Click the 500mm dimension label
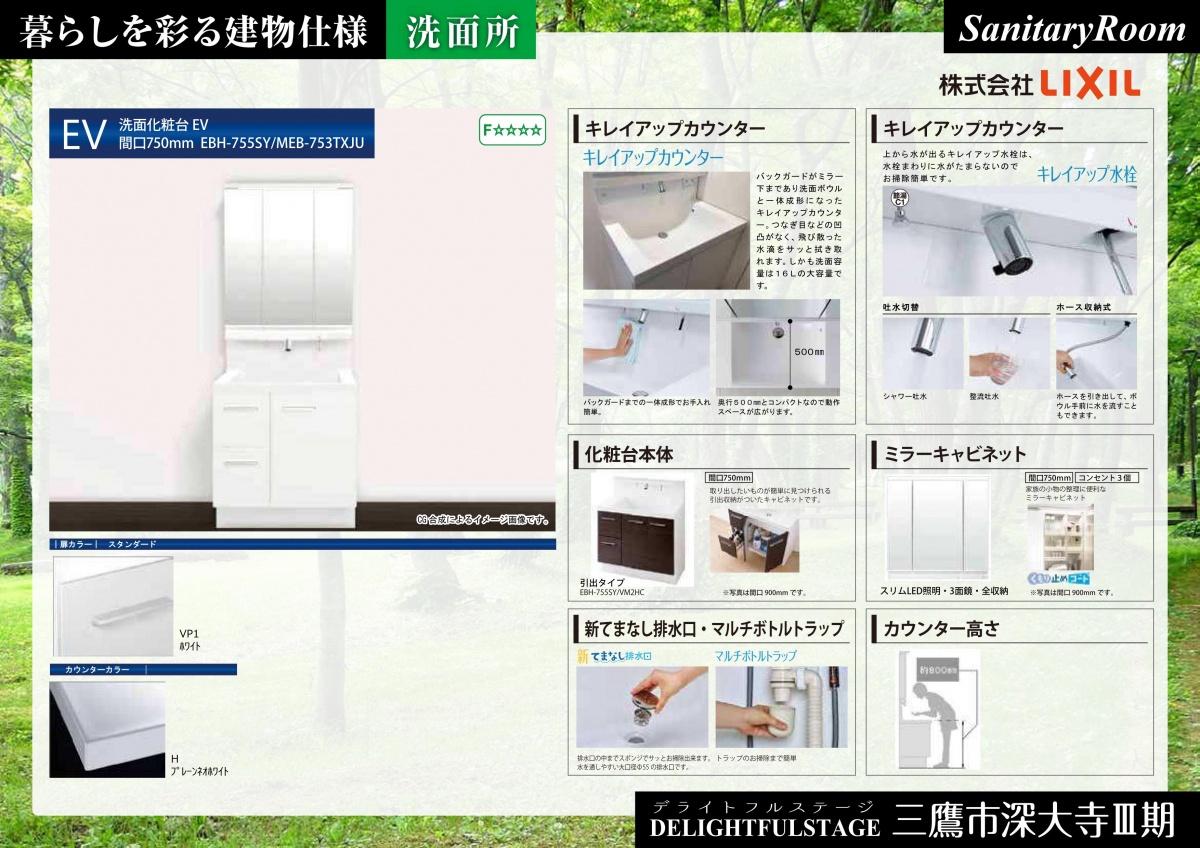 point(809,352)
